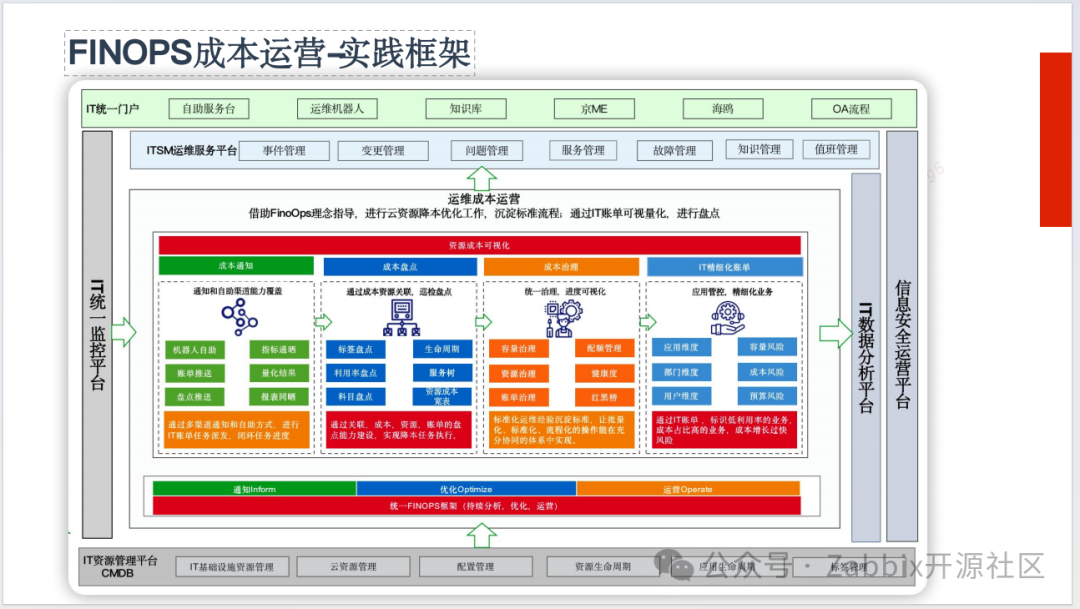Click the 指标通晒 block
This screenshot has width=1080, height=609.
(x=278, y=350)
